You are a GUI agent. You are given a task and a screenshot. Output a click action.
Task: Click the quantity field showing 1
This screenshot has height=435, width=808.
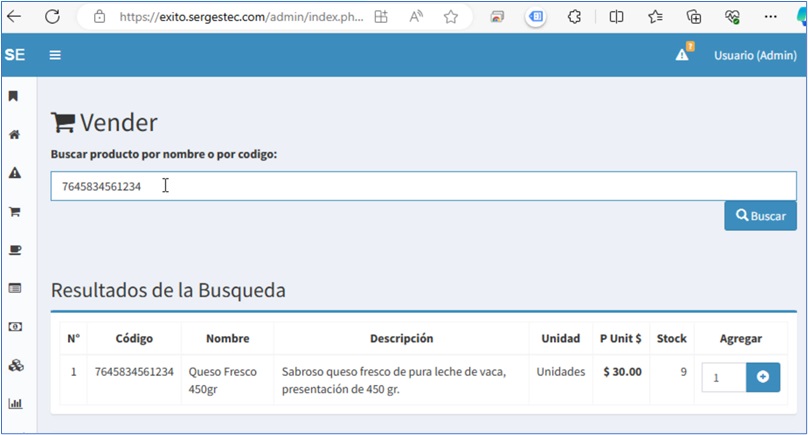(x=724, y=377)
